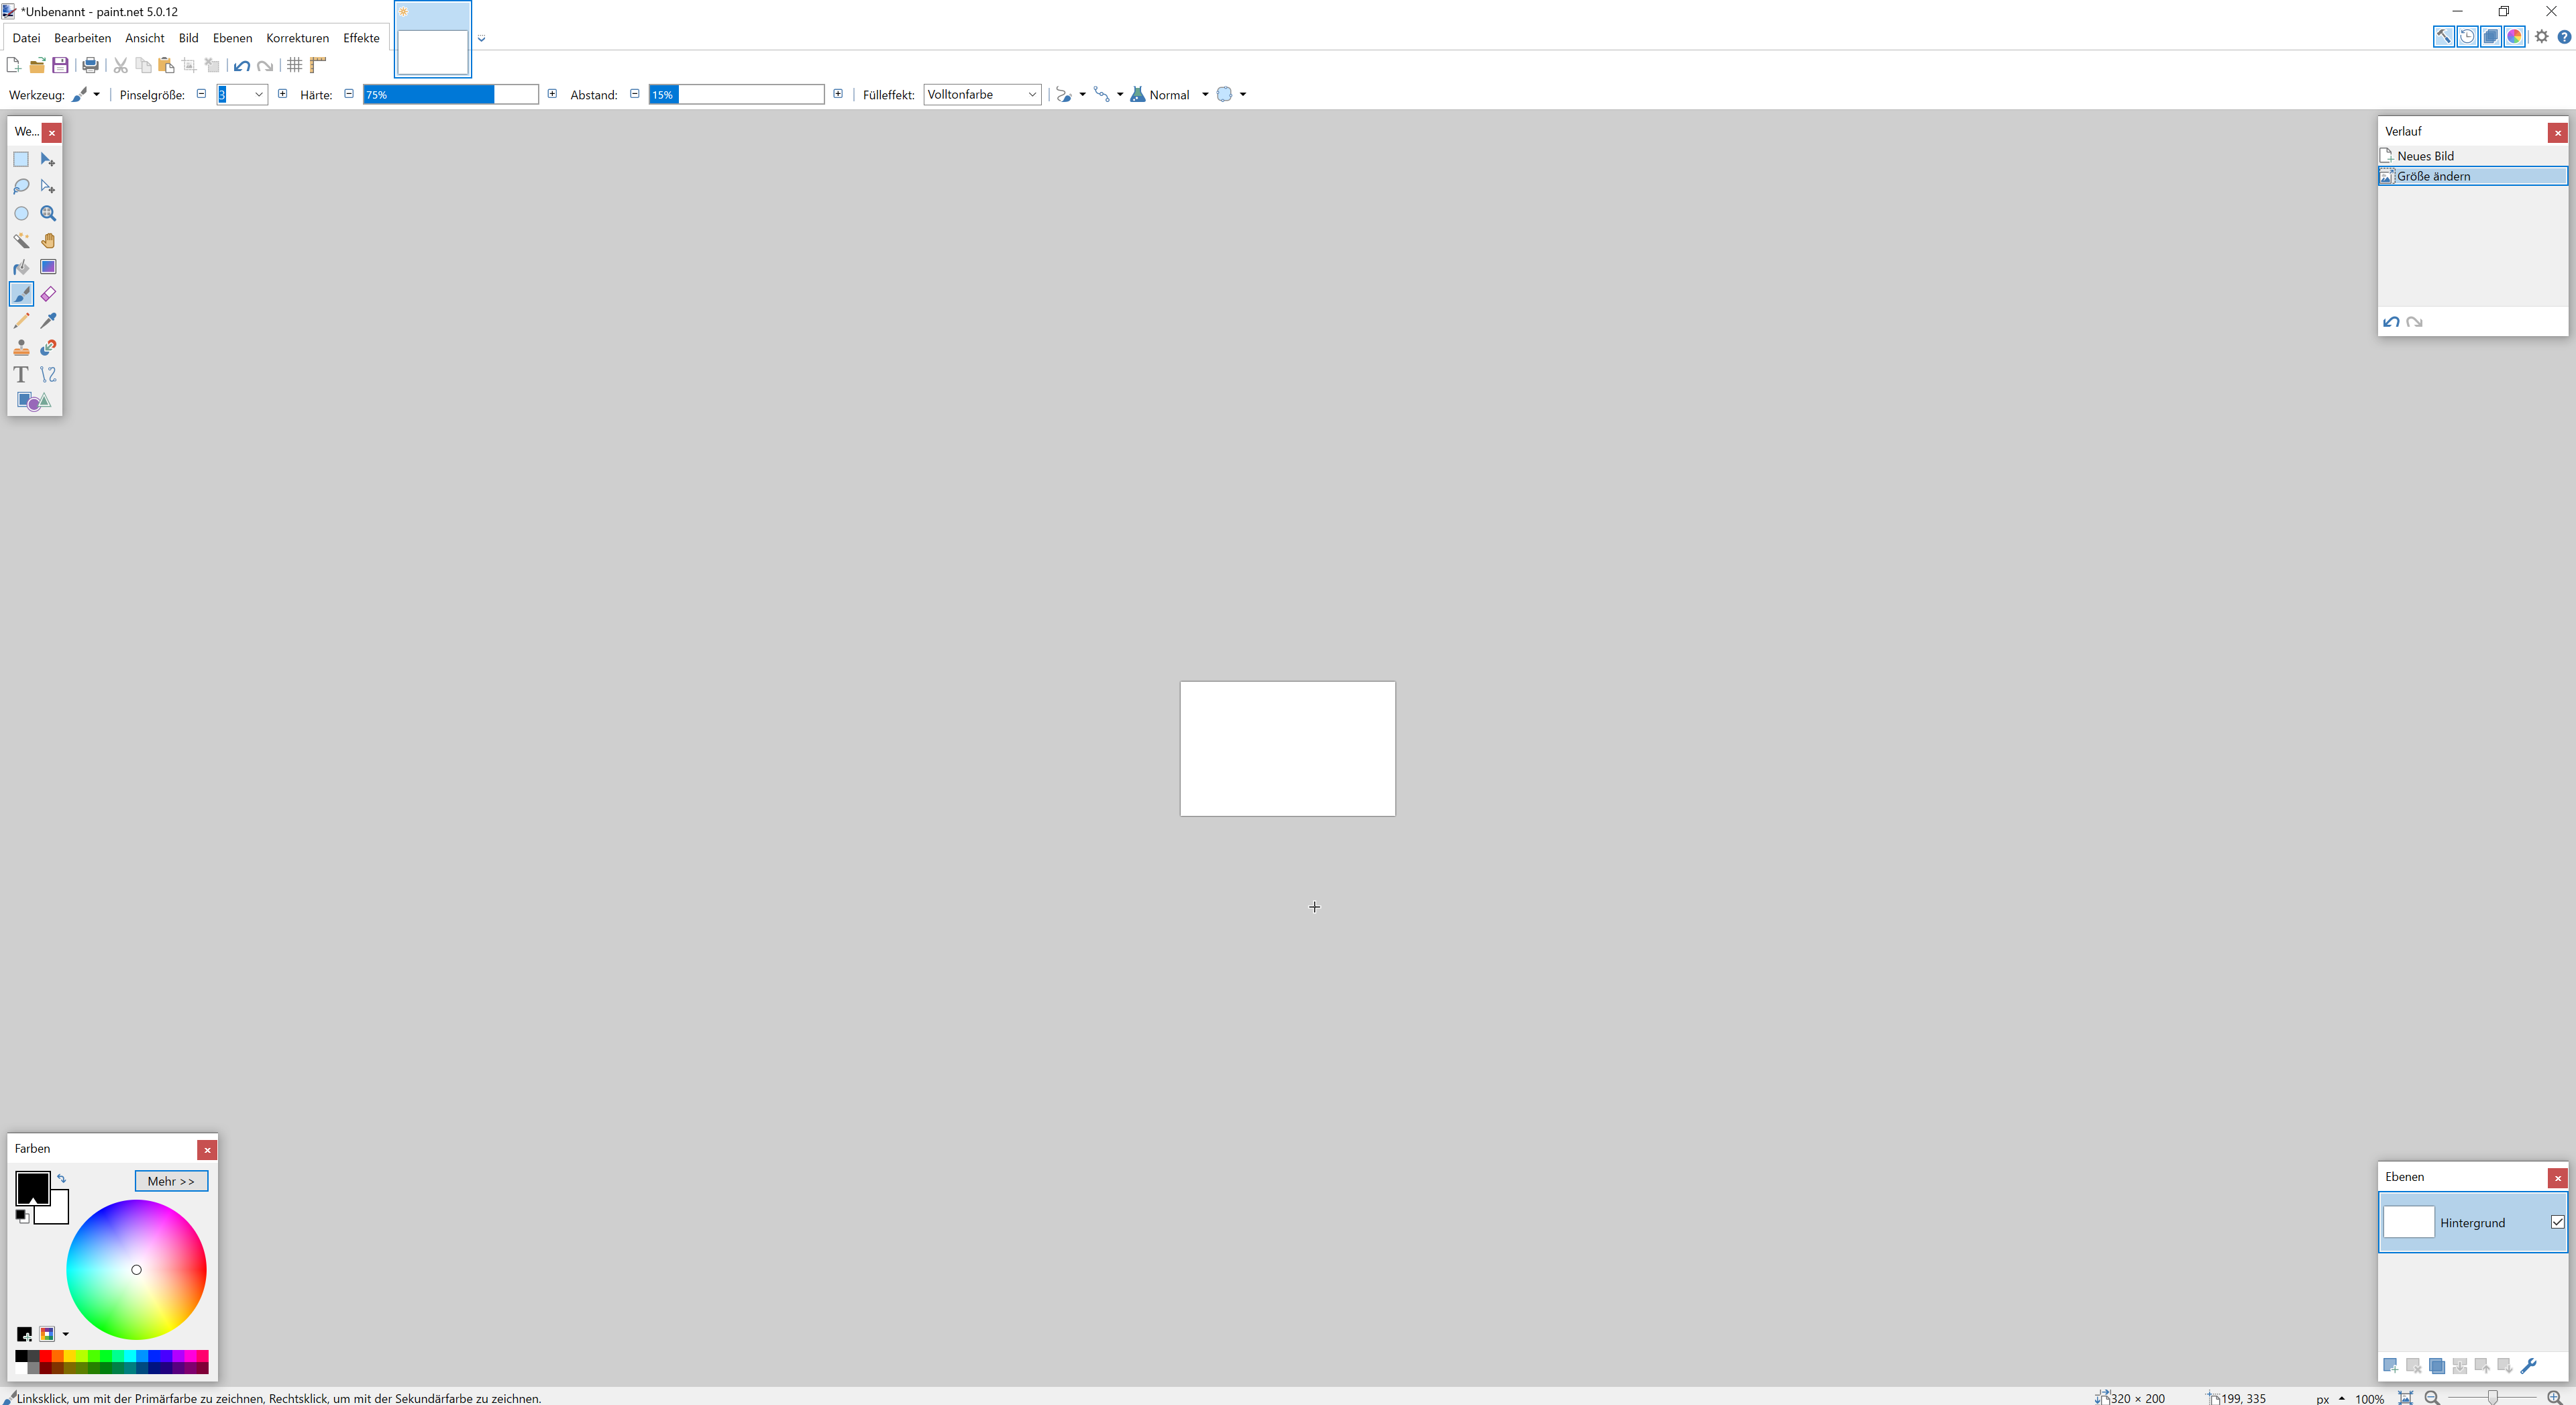Select the Magic Wand tool
This screenshot has height=1405, width=2576.
pos(21,240)
